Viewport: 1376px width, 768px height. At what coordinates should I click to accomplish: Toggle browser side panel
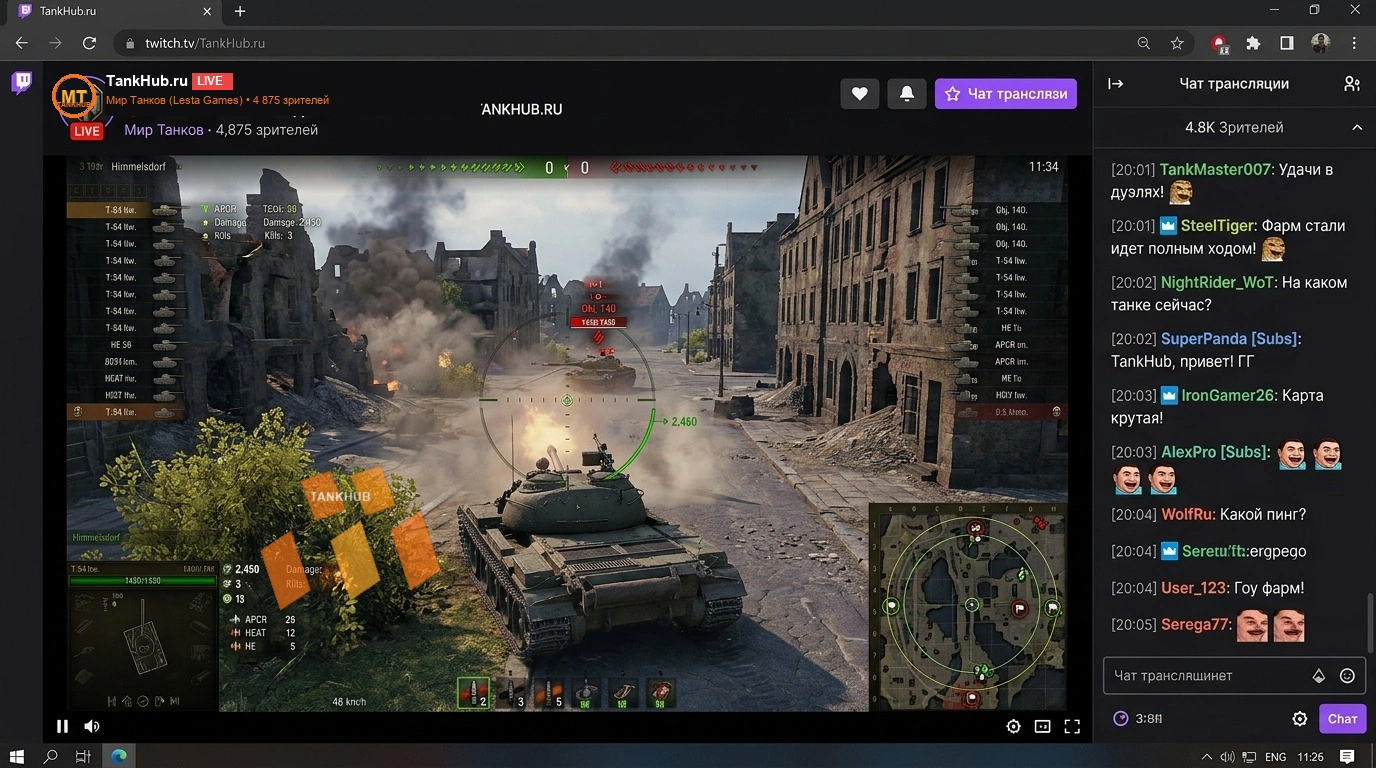click(x=1287, y=43)
